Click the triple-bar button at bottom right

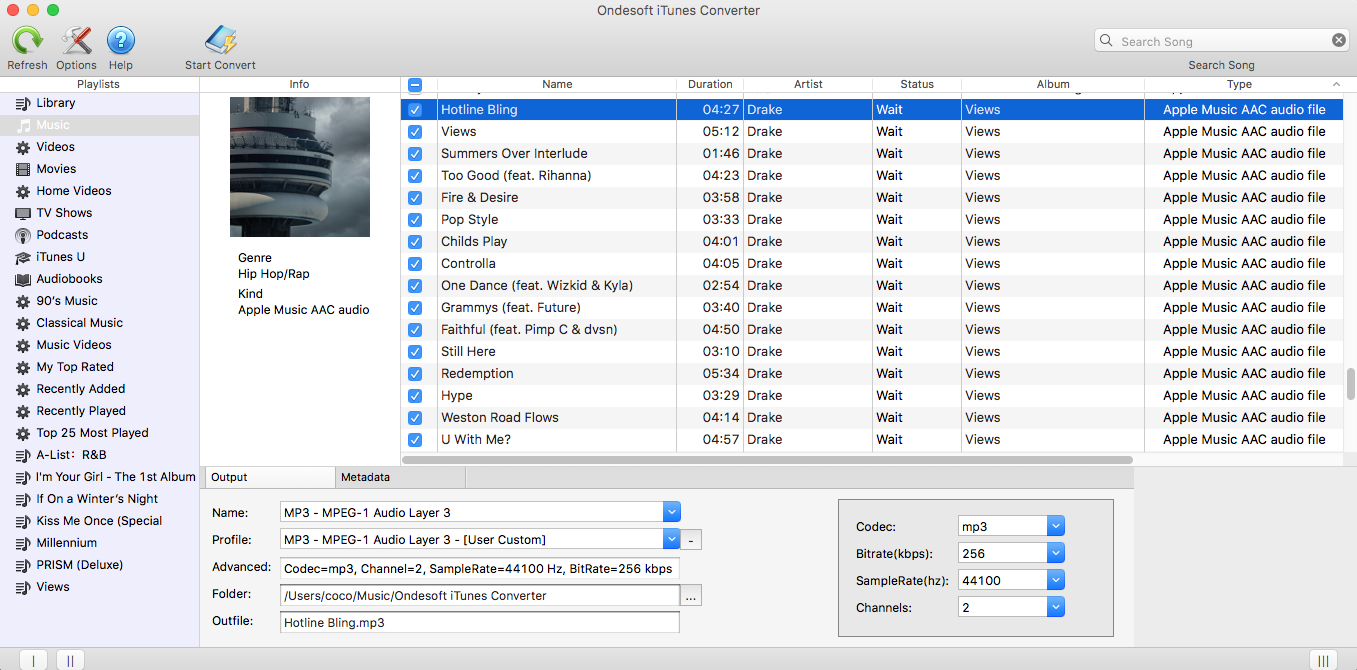(1323, 660)
